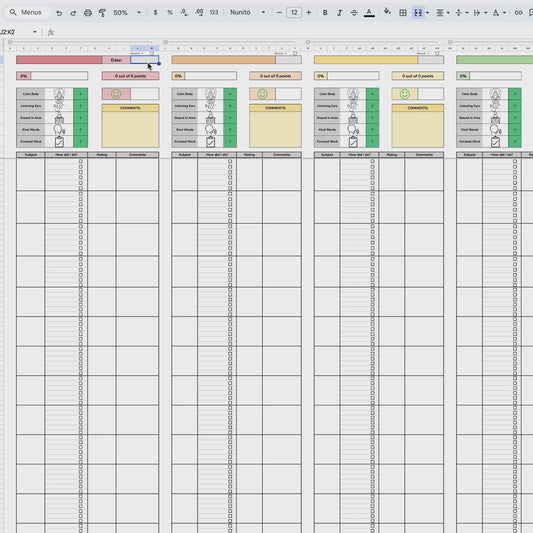Undo the last action
This screenshot has width=533, height=533.
(x=59, y=13)
